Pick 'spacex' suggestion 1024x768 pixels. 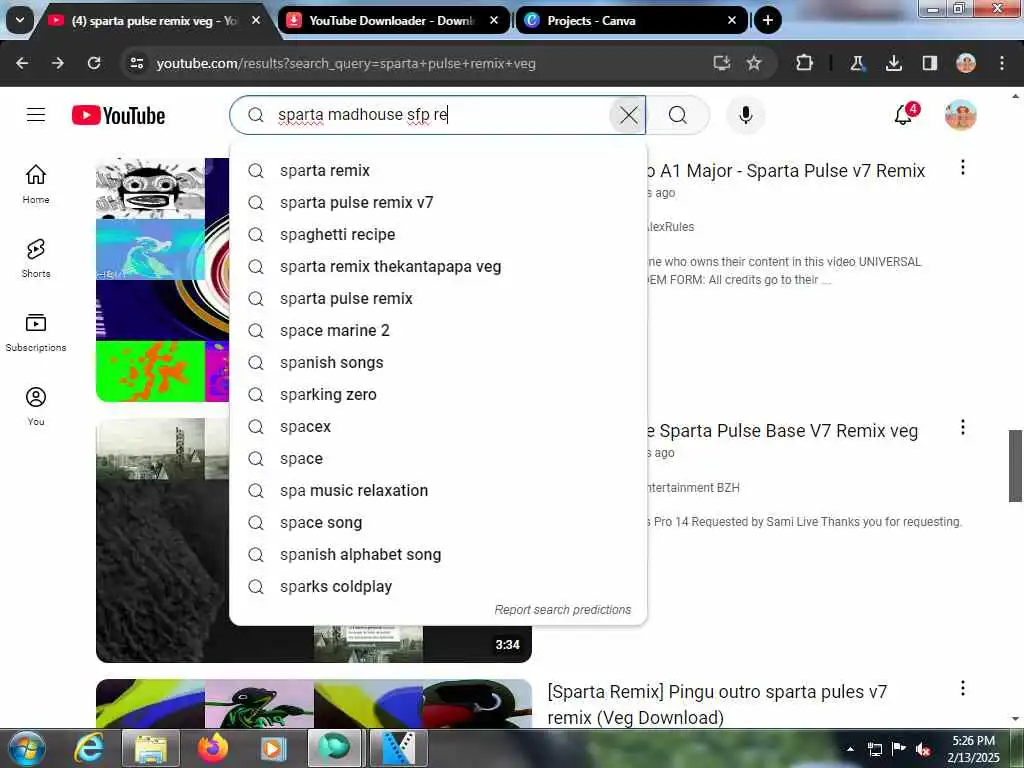click(x=438, y=426)
